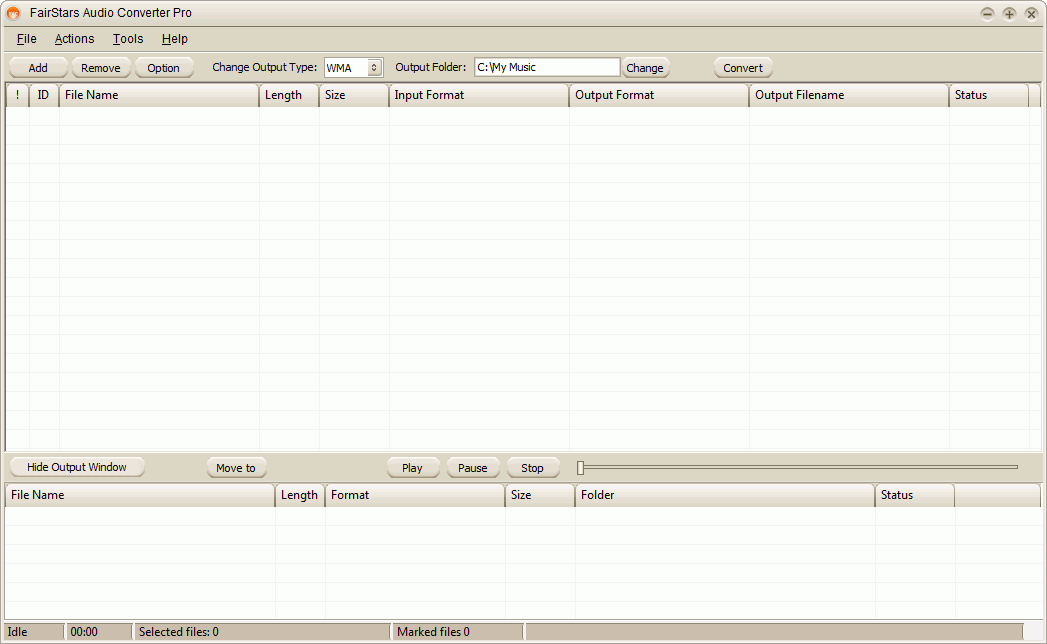
Task: Click the Move to button
Action: pyautogui.click(x=236, y=467)
